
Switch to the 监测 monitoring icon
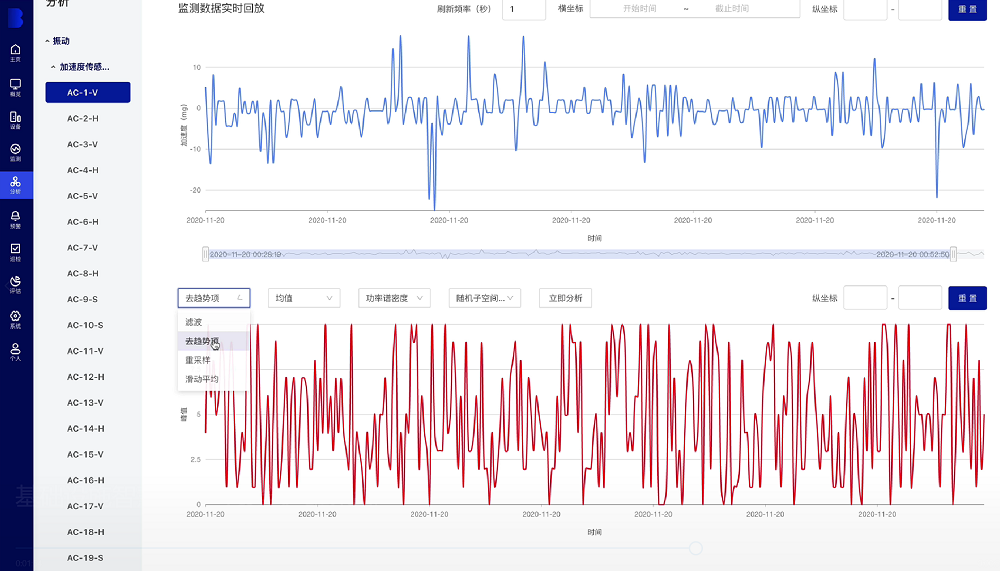(x=15, y=151)
